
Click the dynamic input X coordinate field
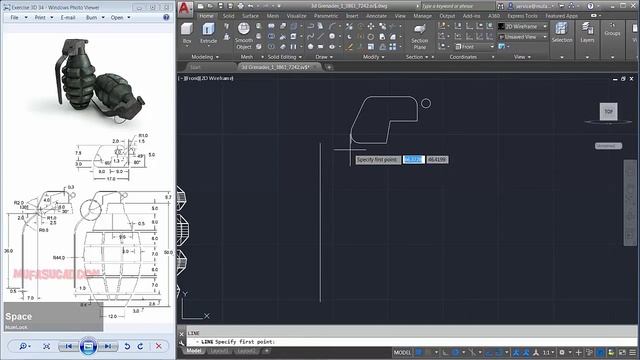pyautogui.click(x=413, y=160)
